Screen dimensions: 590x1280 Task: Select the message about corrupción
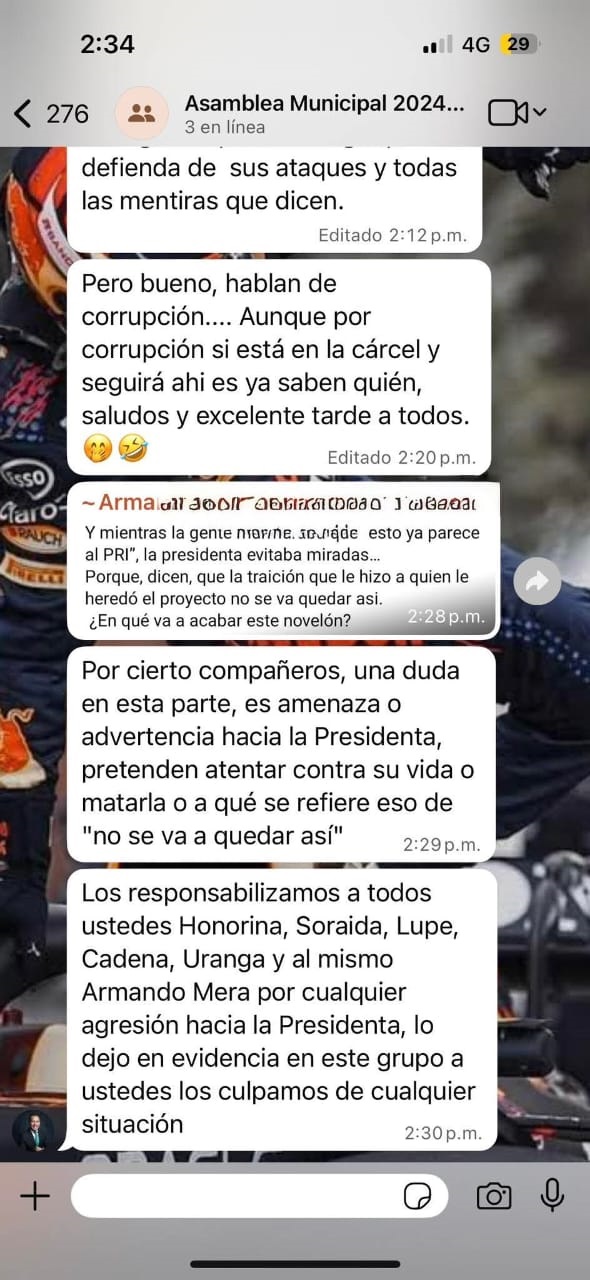pyautogui.click(x=279, y=367)
